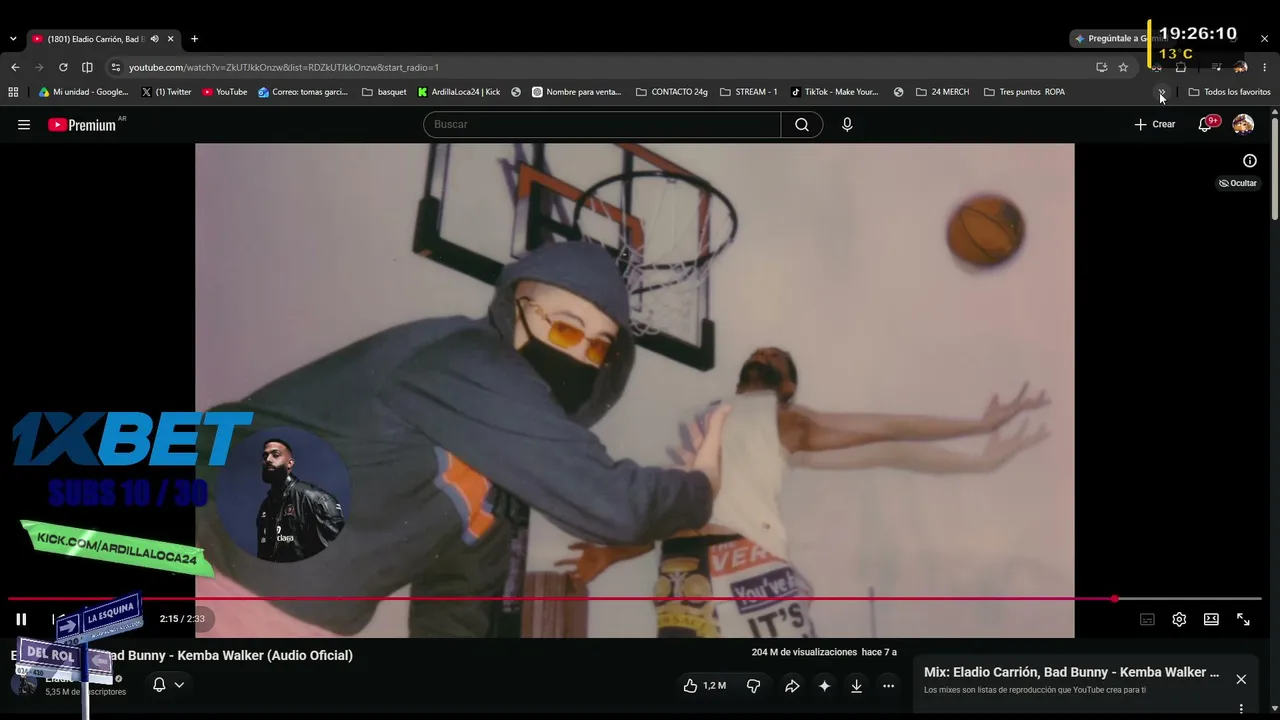The image size is (1280, 720).
Task: Switch the player to default view
Action: [1211, 619]
